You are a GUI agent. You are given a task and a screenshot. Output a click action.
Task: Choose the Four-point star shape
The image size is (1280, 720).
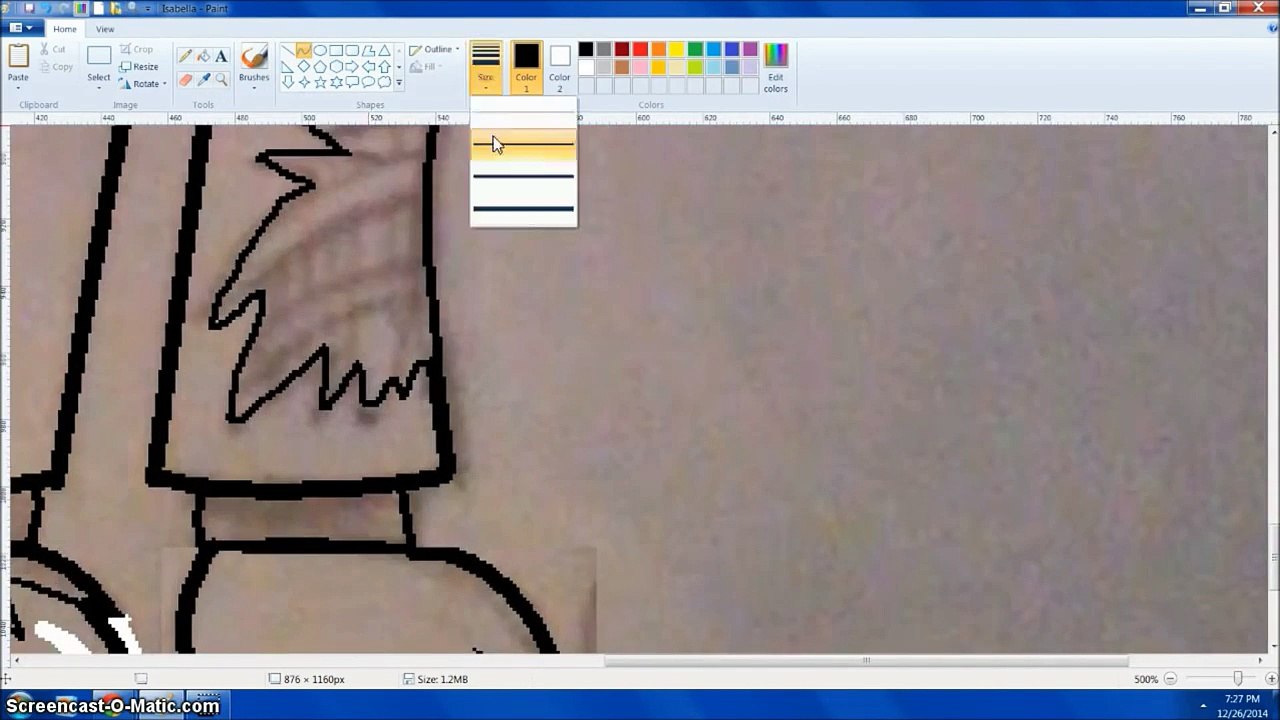(x=304, y=83)
